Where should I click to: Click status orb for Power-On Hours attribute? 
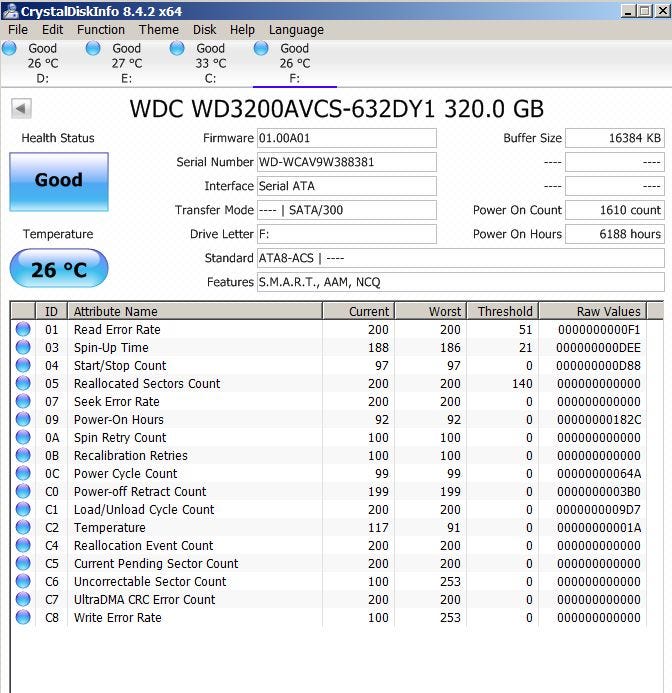click(x=23, y=419)
